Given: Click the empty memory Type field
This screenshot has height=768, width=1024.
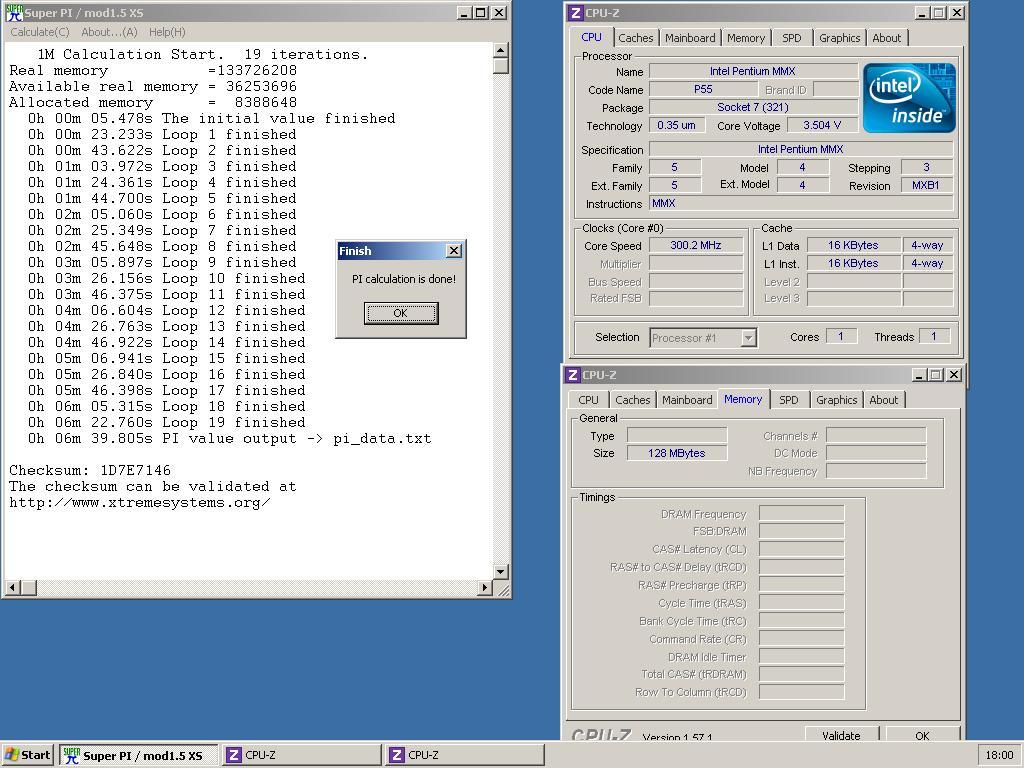Looking at the screenshot, I should [677, 435].
